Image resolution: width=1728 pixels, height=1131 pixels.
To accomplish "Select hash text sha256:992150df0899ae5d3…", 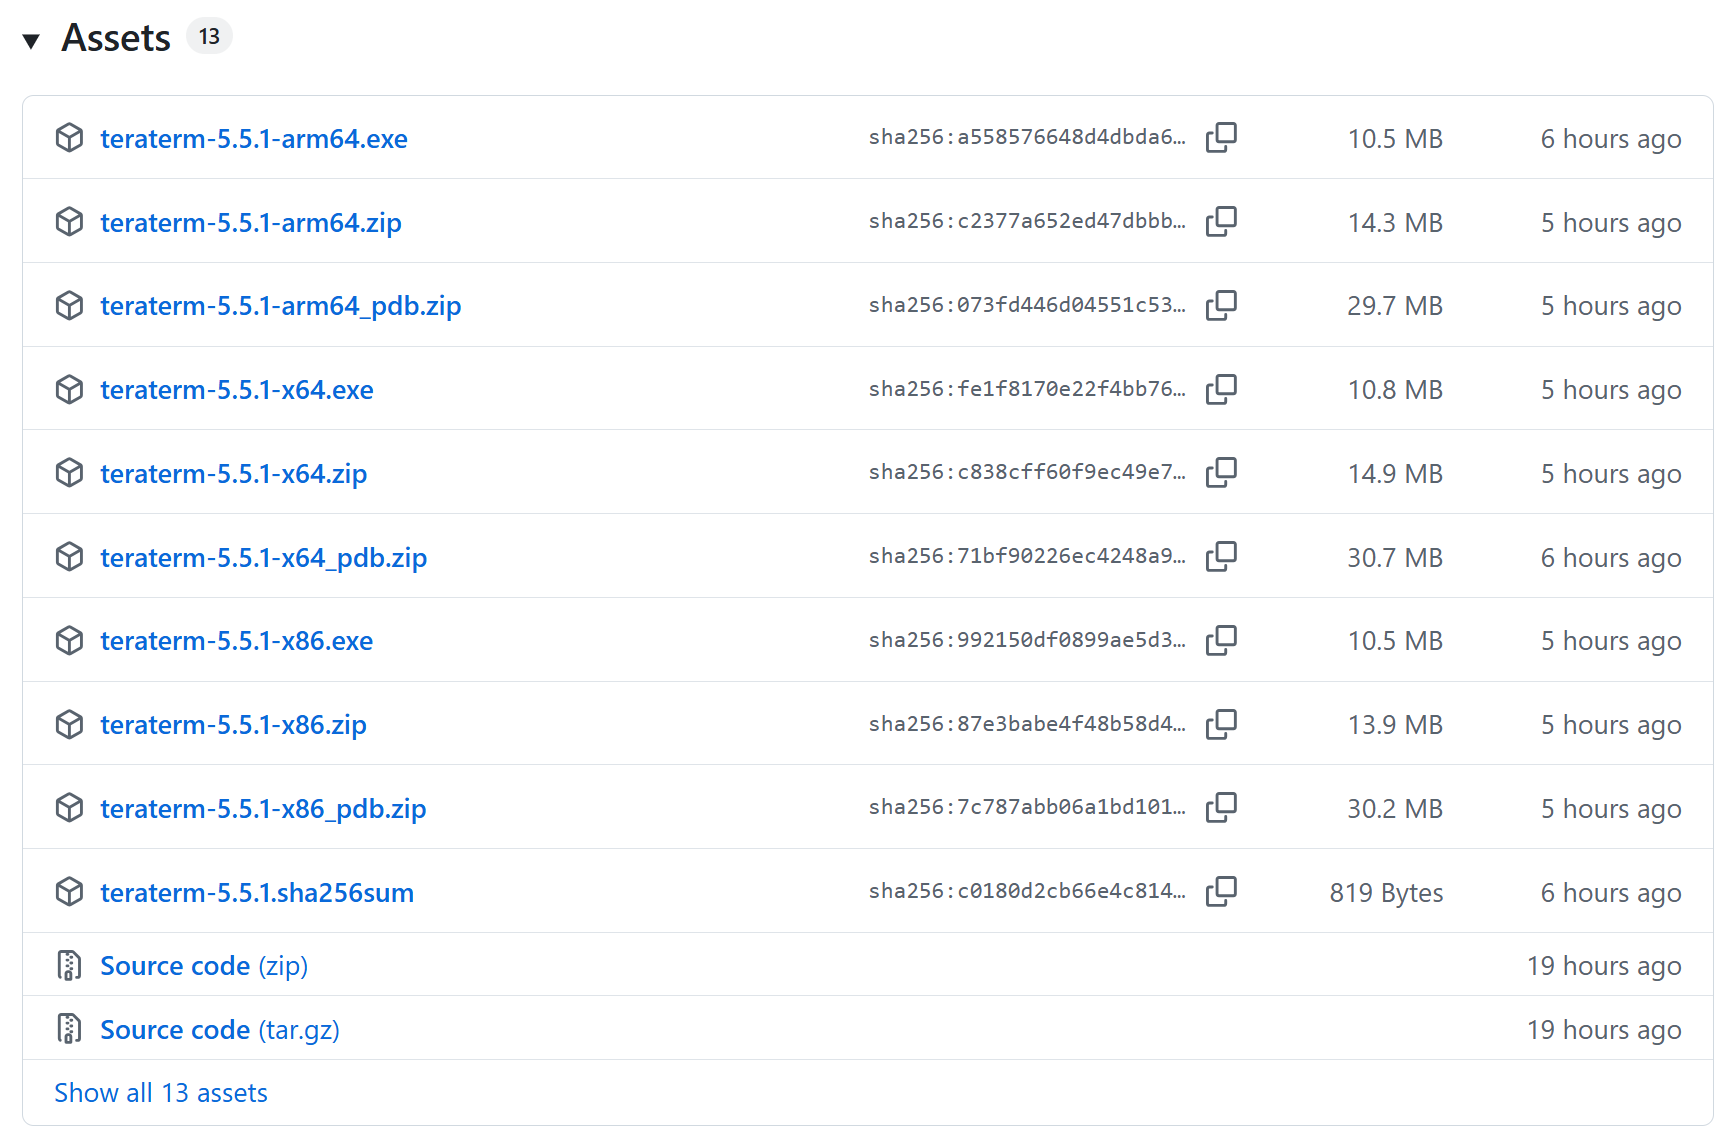I will tap(1027, 640).
